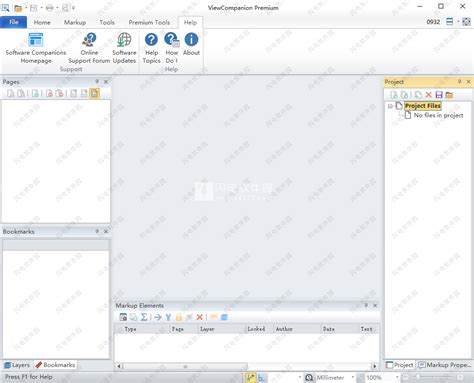Click the first add-file icon in Project toolbar
The image size is (474, 383).
pos(394,95)
